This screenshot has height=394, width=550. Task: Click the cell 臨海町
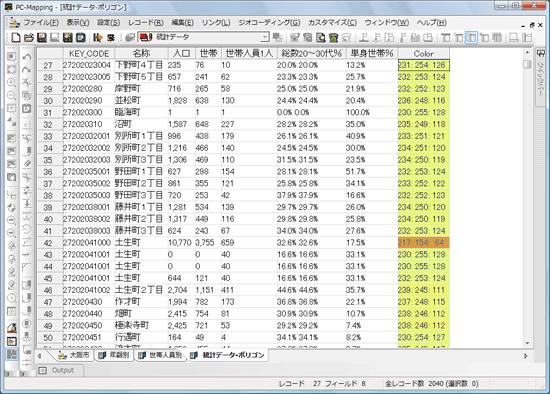pos(141,113)
